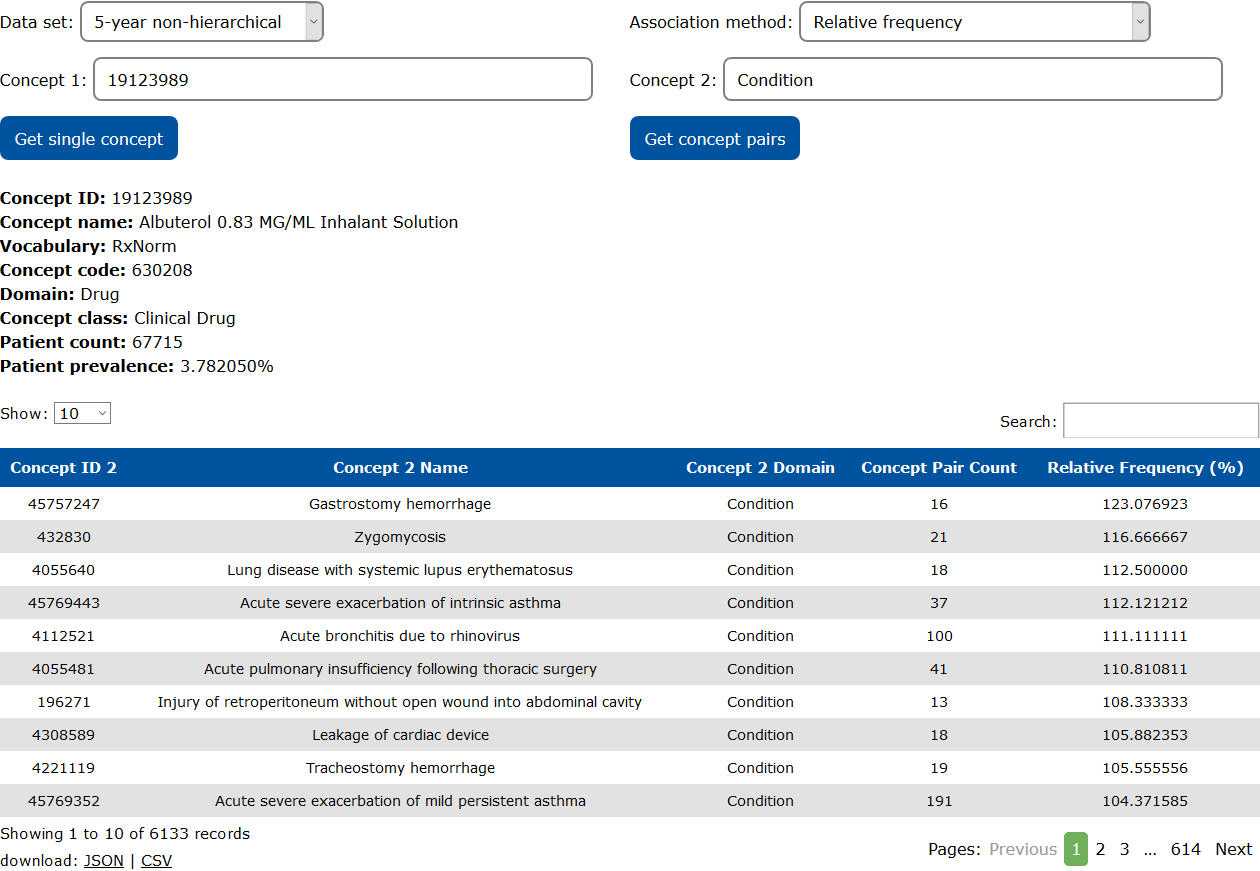Click Acute pulmonary insufficiency following thoracic surgery
Image resolution: width=1260 pixels, height=871 pixels.
point(400,669)
